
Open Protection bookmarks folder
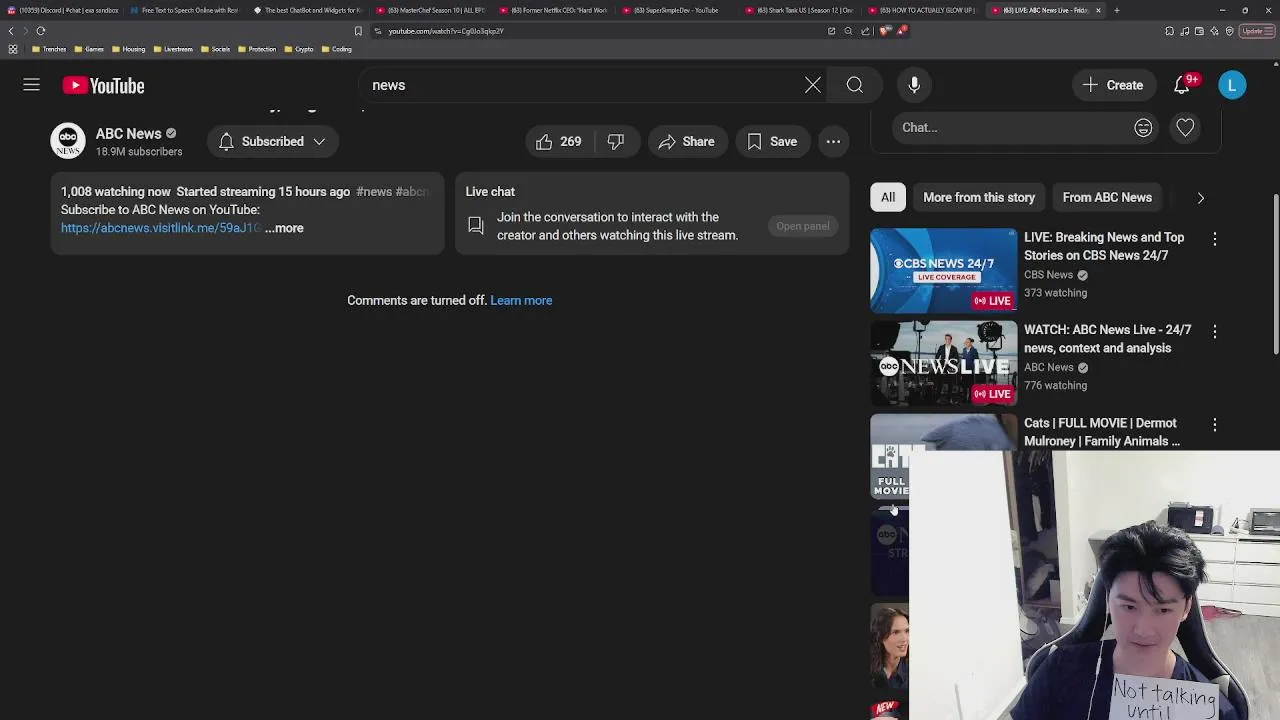click(x=257, y=49)
